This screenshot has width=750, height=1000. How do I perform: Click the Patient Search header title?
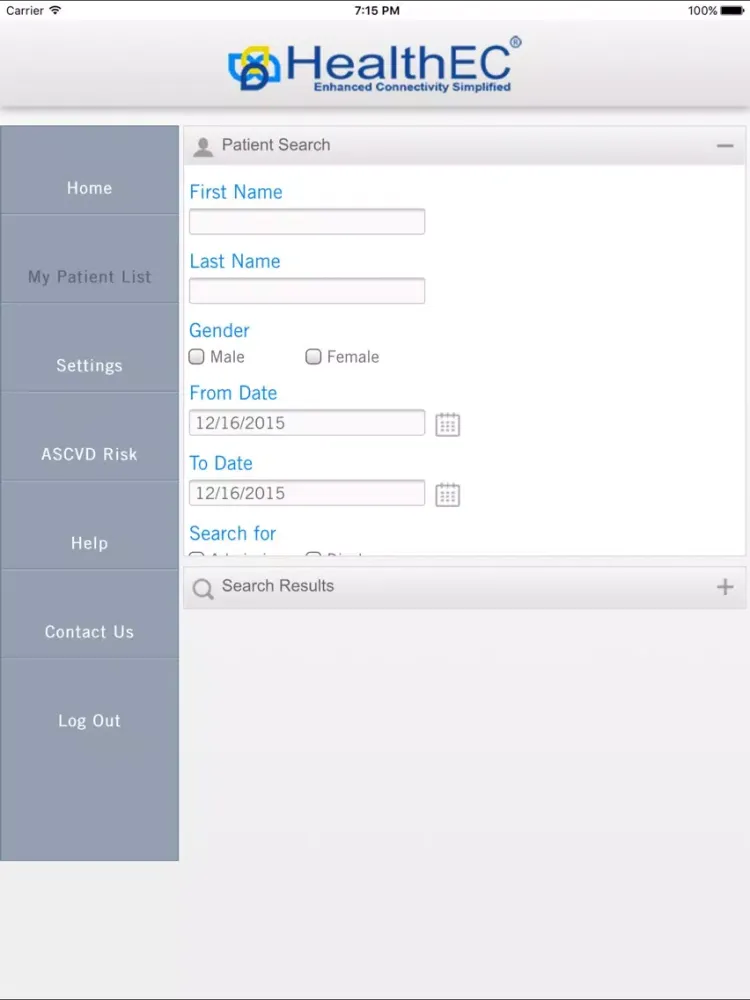276,145
